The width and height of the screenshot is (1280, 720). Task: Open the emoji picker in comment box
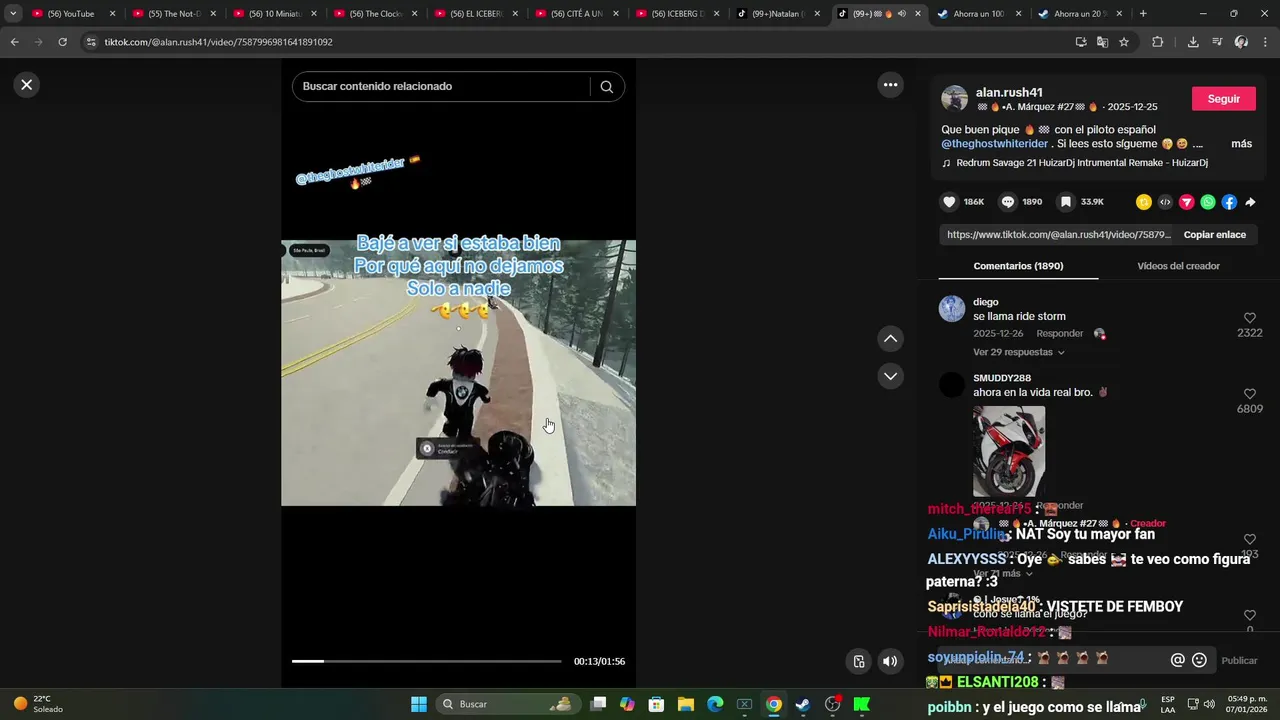pyautogui.click(x=1199, y=660)
